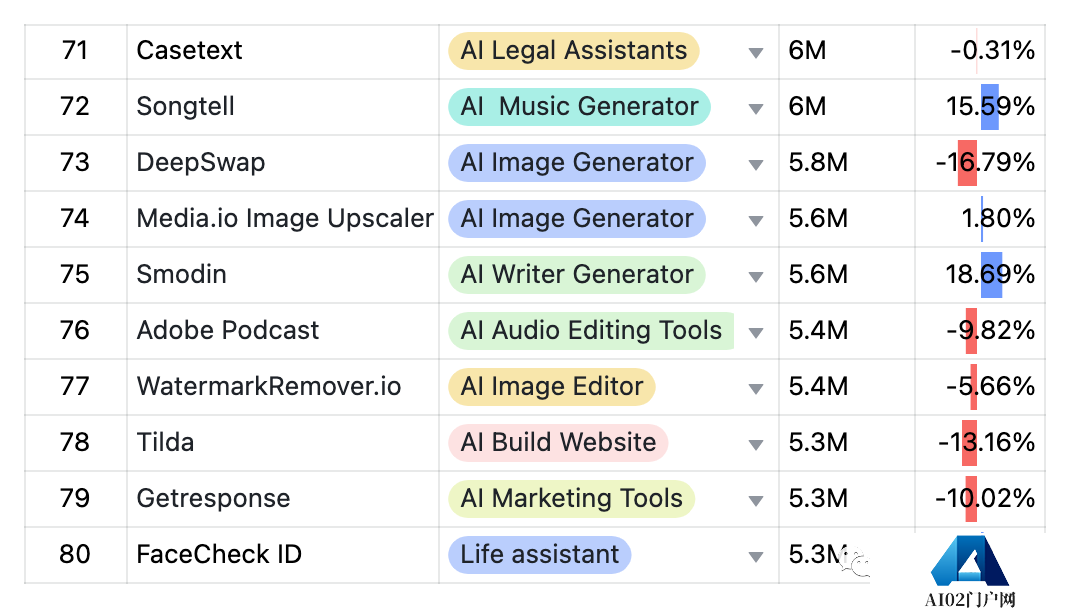The width and height of the screenshot is (1070, 608).
Task: Click the FaceCheck ID name cell
Action: click(x=283, y=555)
